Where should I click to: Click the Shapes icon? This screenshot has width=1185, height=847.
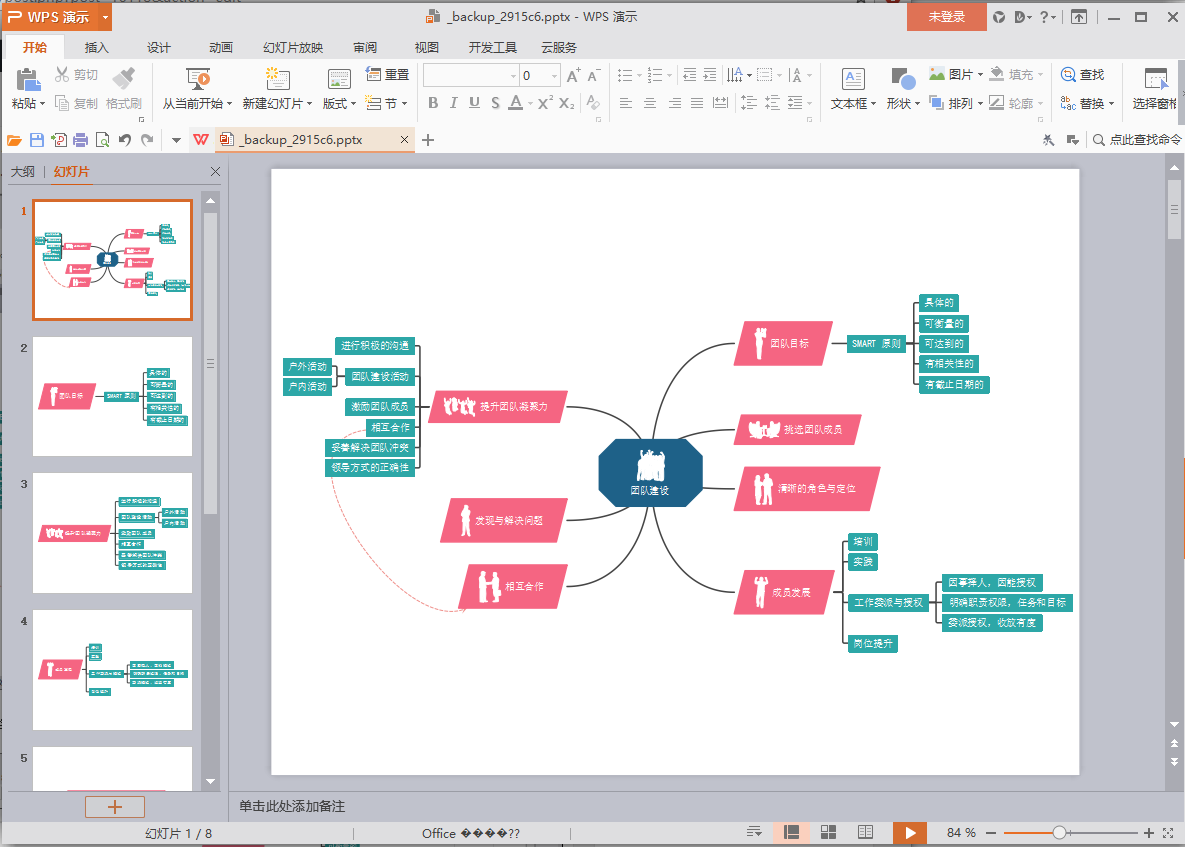tap(902, 79)
